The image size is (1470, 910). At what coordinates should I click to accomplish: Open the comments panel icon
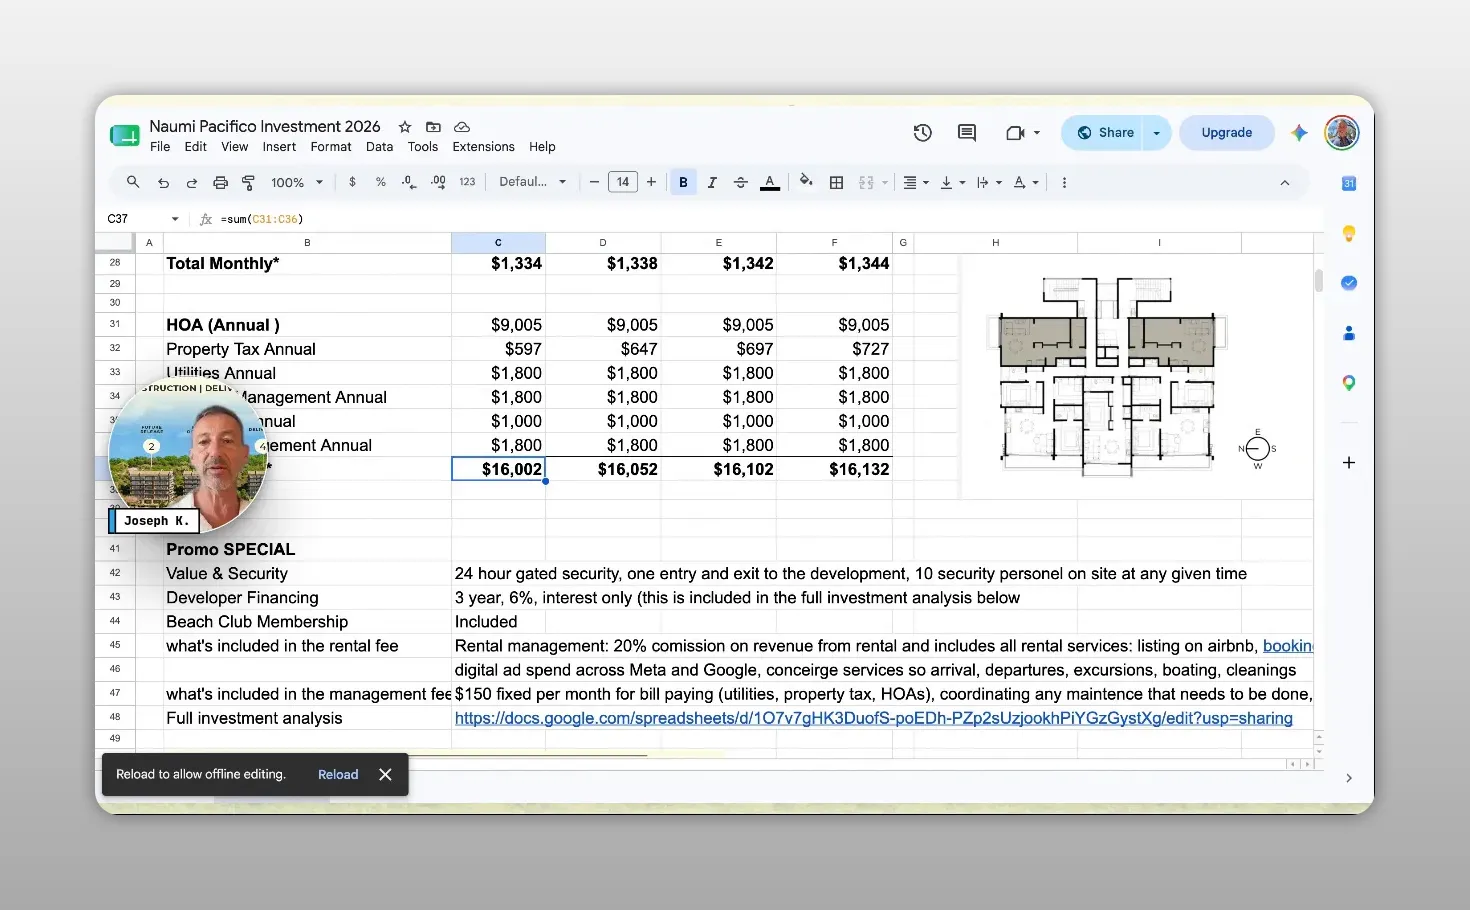point(966,132)
